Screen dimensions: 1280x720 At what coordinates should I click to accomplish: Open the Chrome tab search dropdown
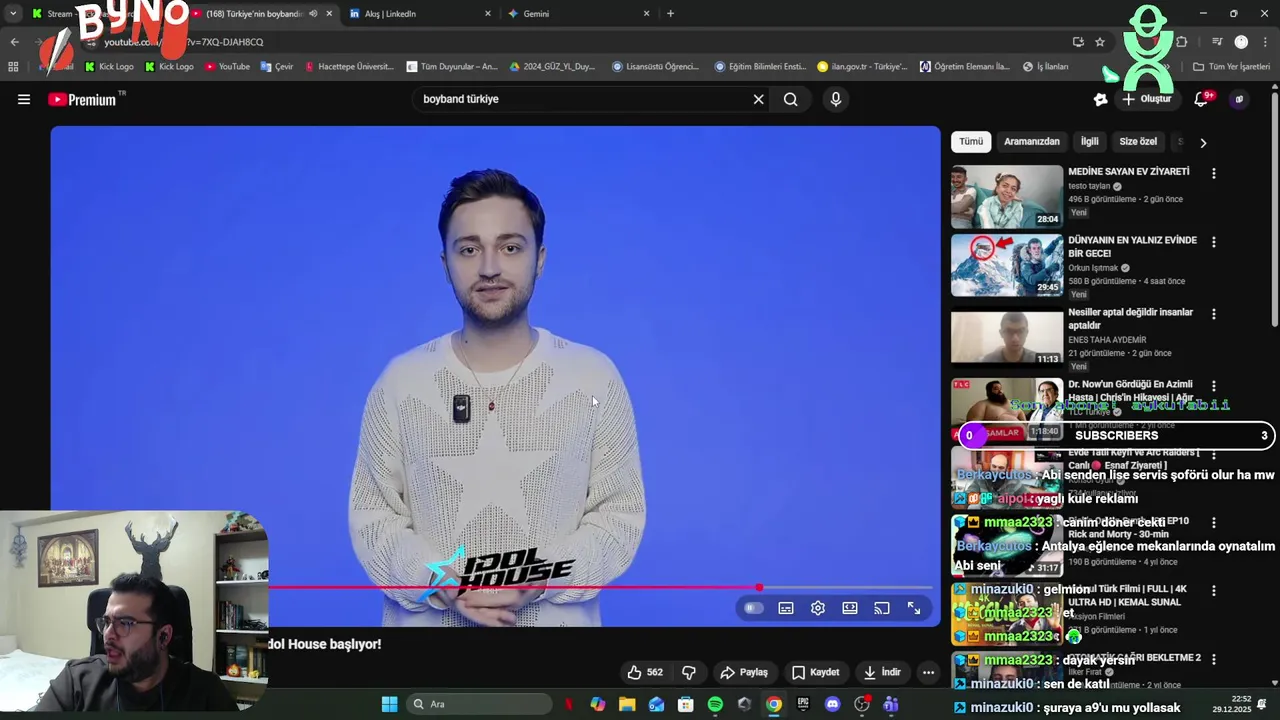[13, 14]
